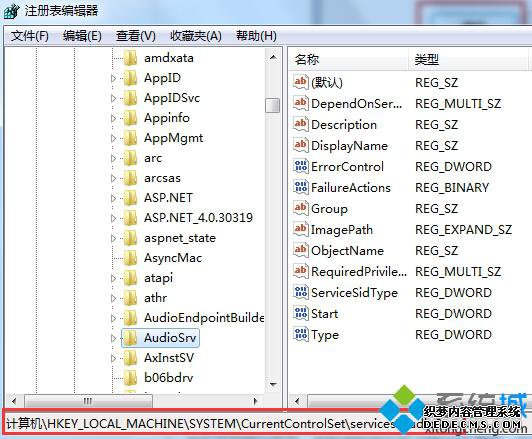The width and height of the screenshot is (532, 439).
Task: Open the 文件(F) menu
Action: pyautogui.click(x=30, y=36)
